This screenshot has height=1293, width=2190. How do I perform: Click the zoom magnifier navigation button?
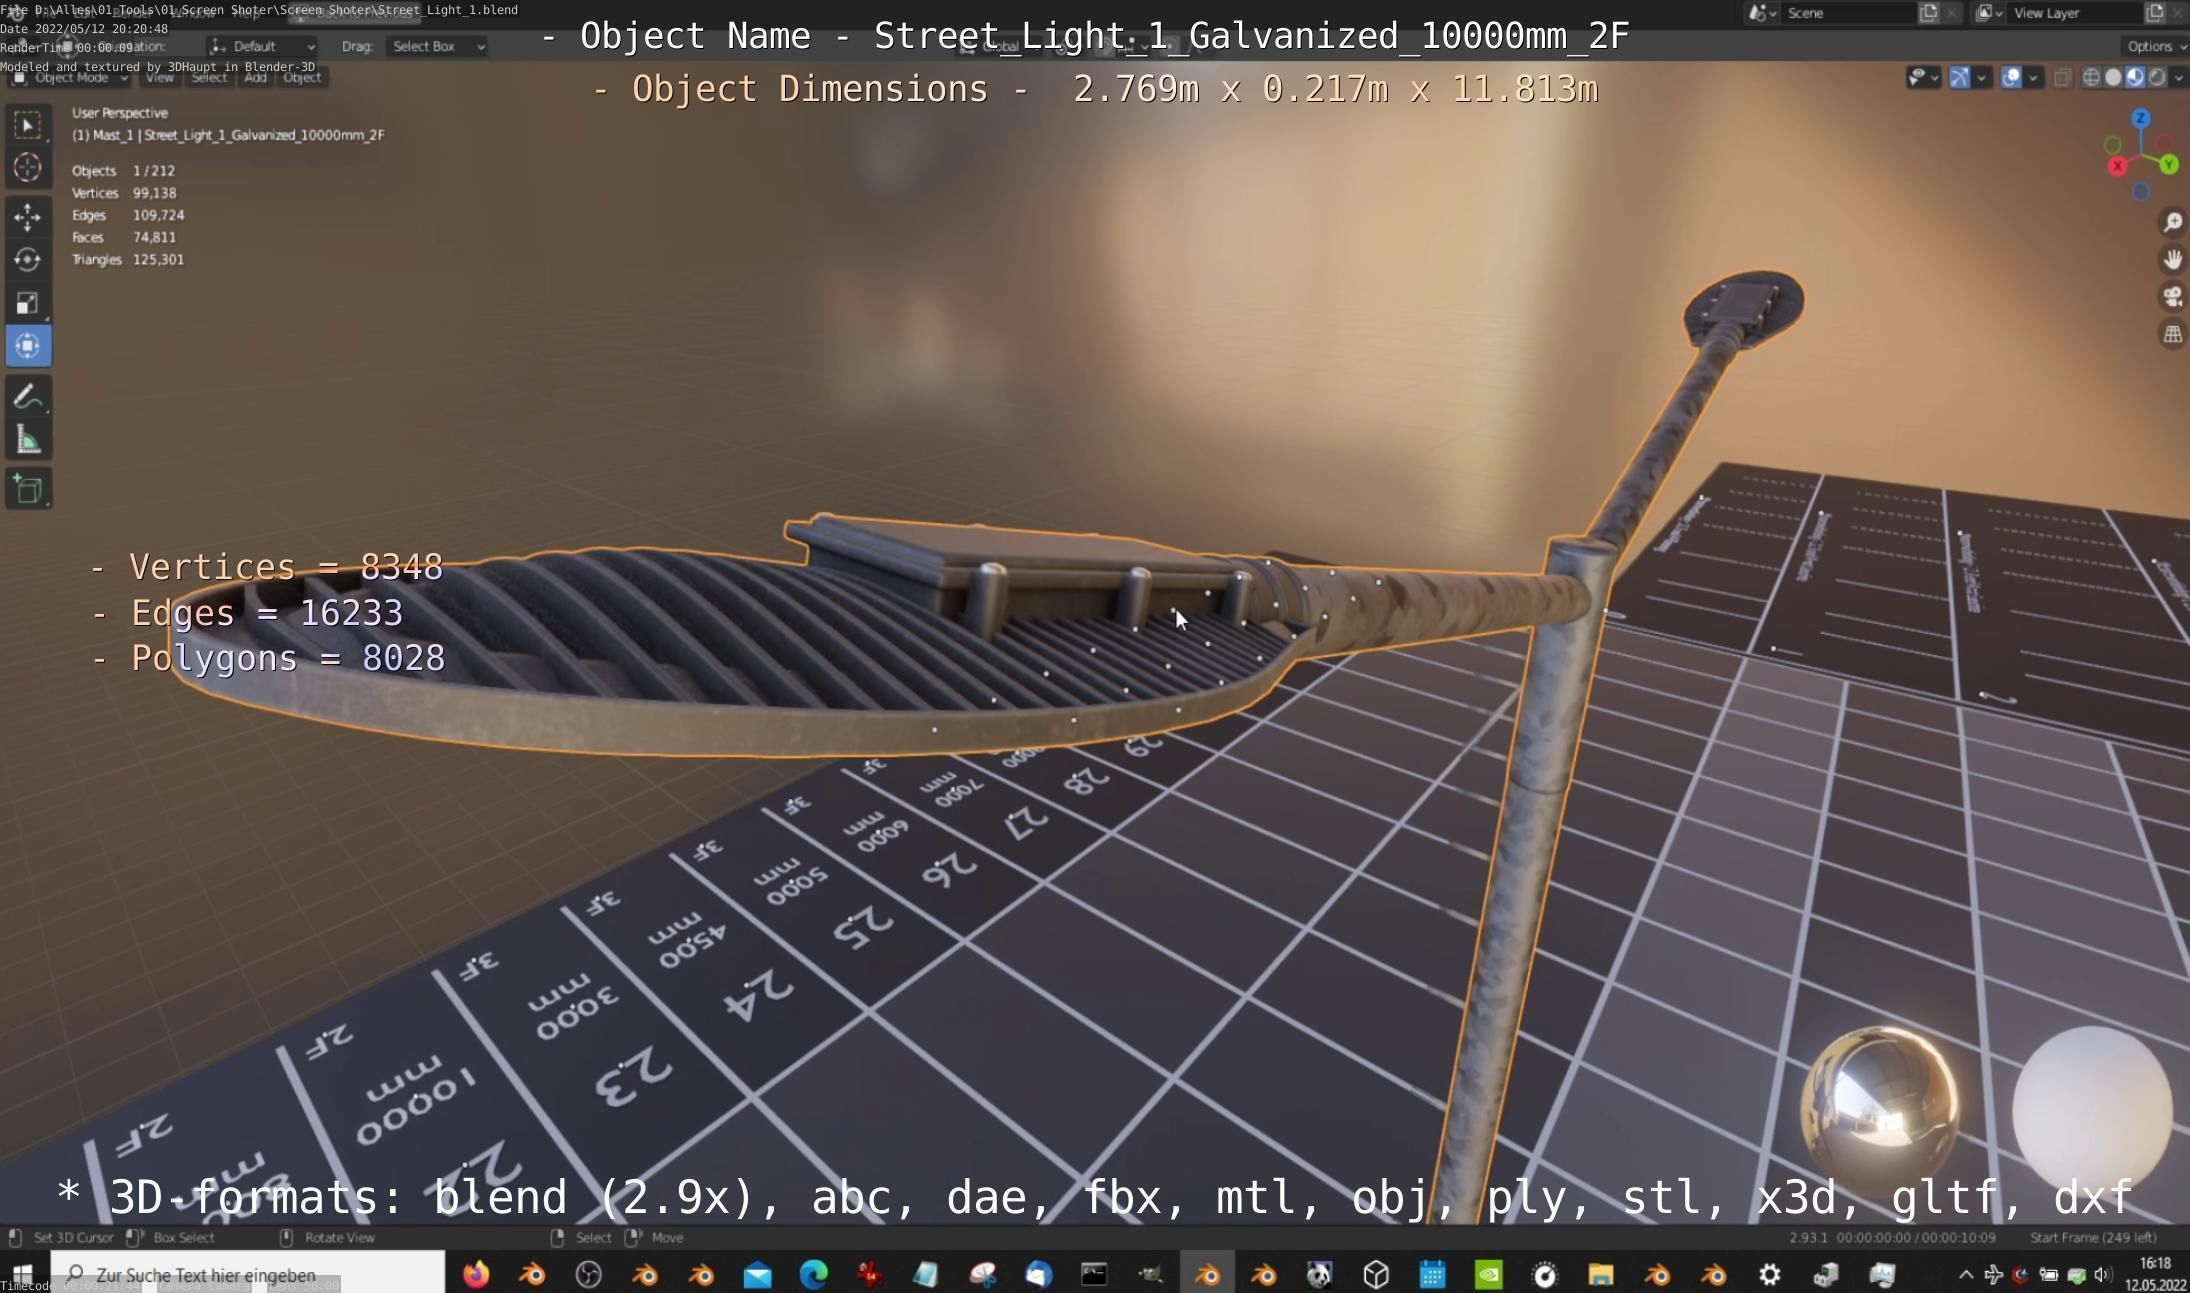[x=2172, y=223]
